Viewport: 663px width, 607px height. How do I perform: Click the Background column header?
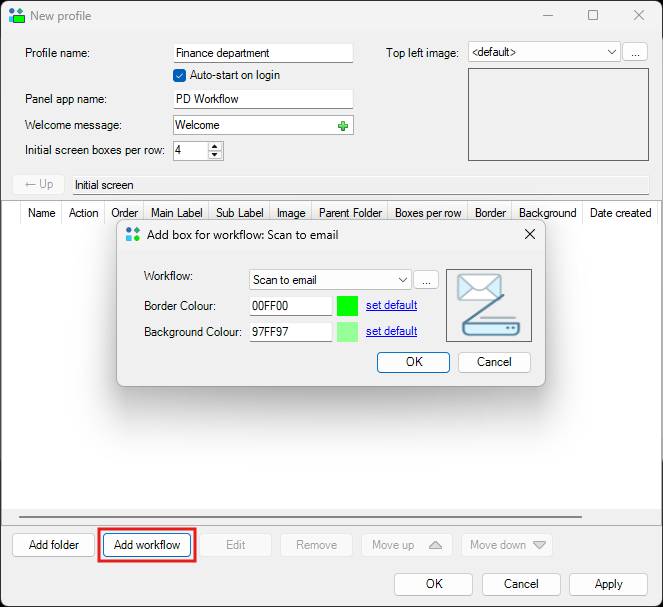pyautogui.click(x=548, y=213)
